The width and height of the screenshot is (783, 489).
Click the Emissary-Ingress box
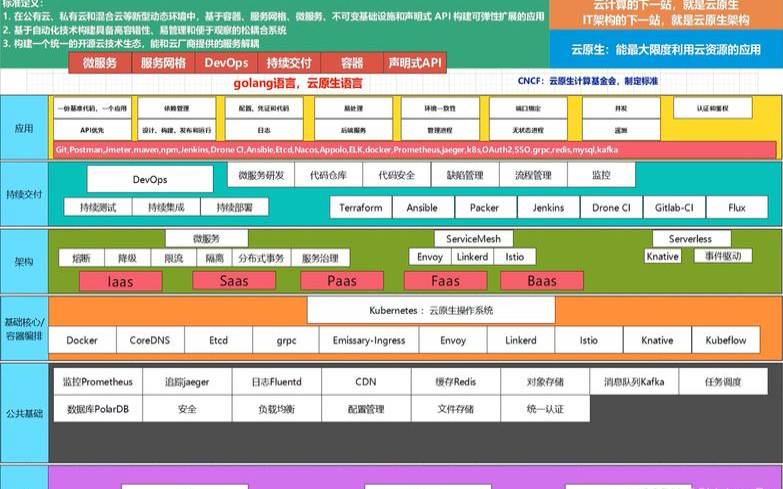point(363,340)
